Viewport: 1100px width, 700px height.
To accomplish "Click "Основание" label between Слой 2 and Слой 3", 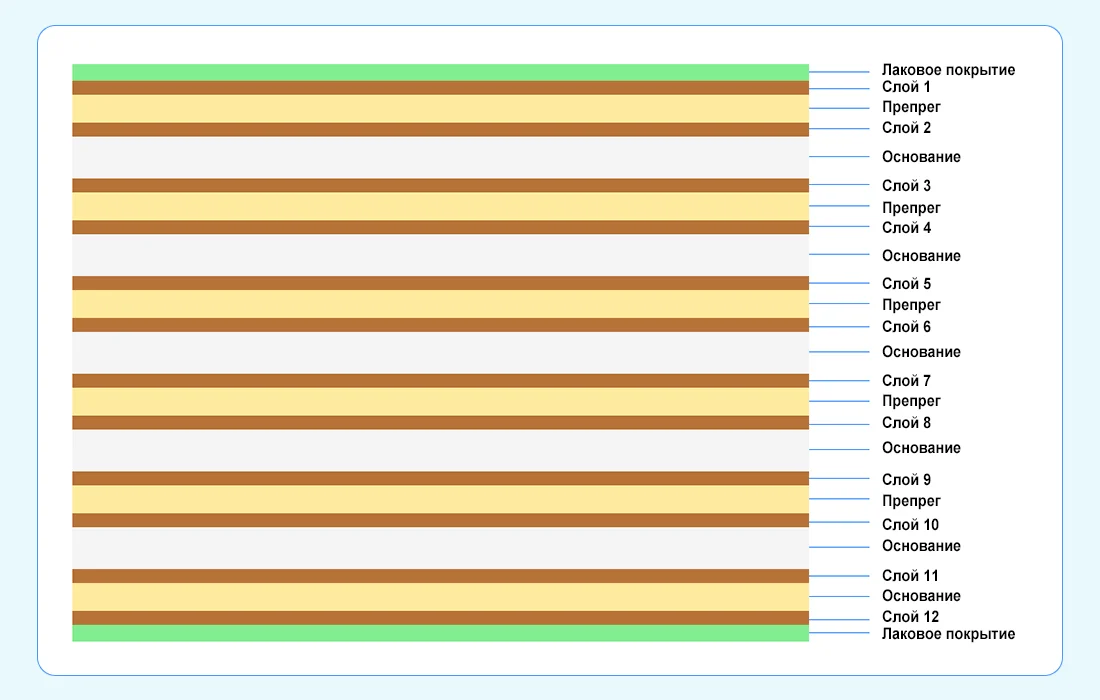I will (921, 157).
